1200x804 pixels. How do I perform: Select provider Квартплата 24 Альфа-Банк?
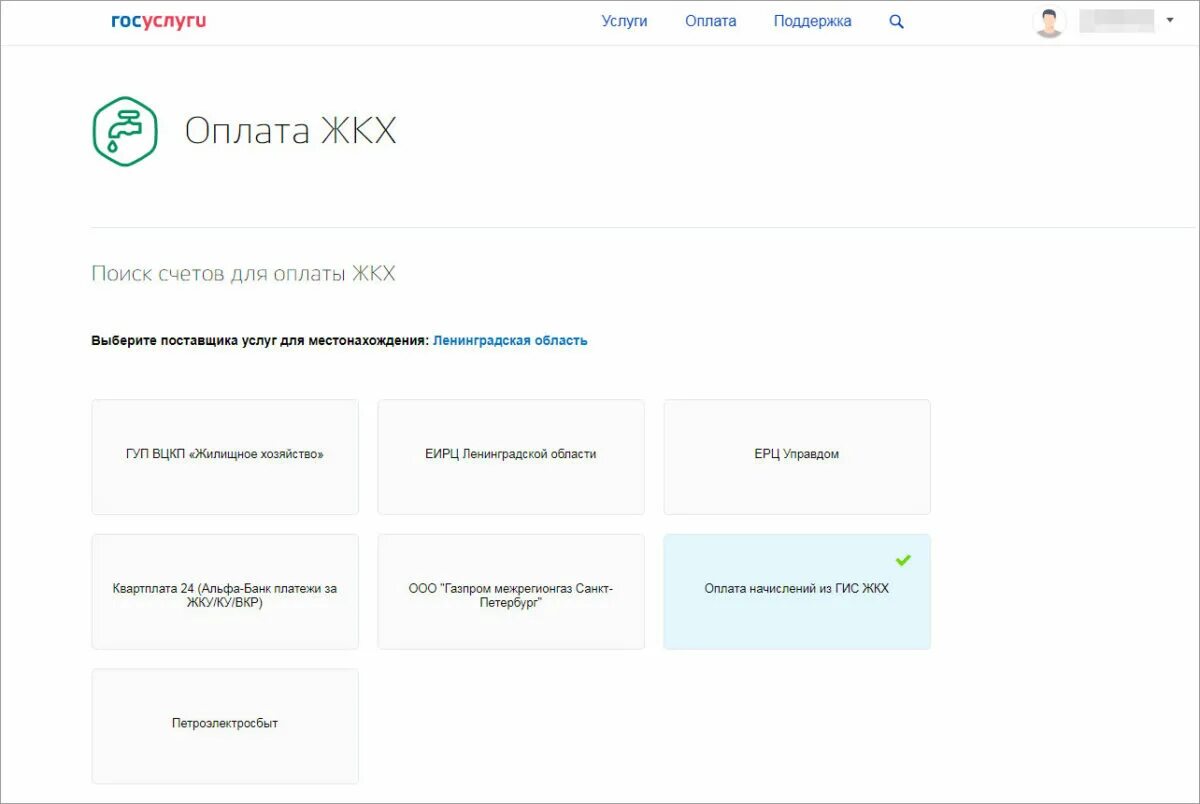tap(225, 592)
